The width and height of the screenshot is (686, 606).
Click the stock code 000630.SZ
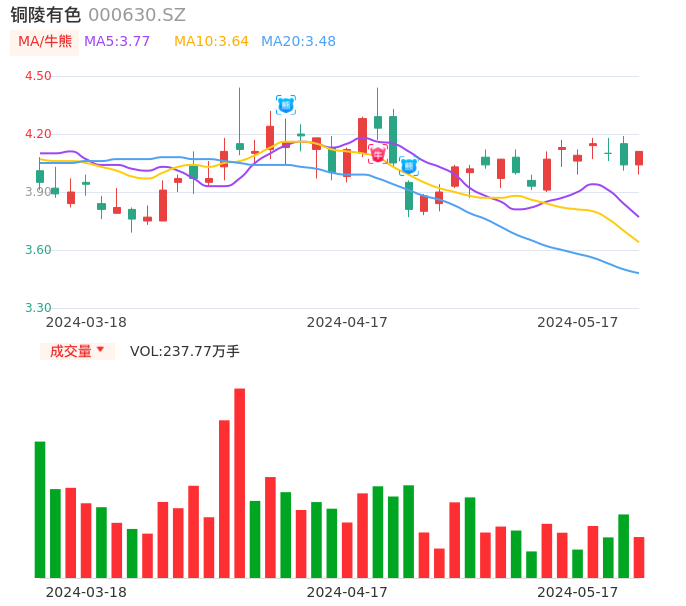[x=137, y=15]
